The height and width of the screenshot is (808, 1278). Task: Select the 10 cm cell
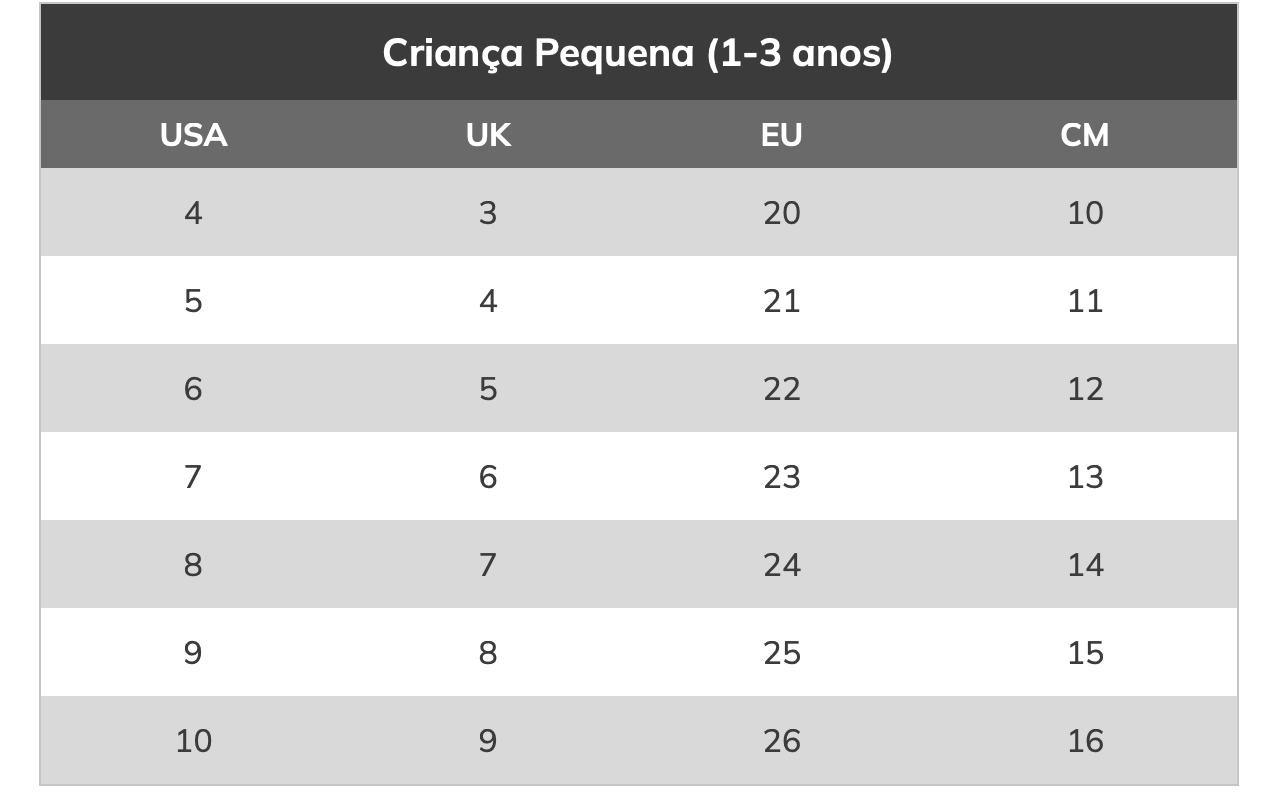(x=1085, y=213)
